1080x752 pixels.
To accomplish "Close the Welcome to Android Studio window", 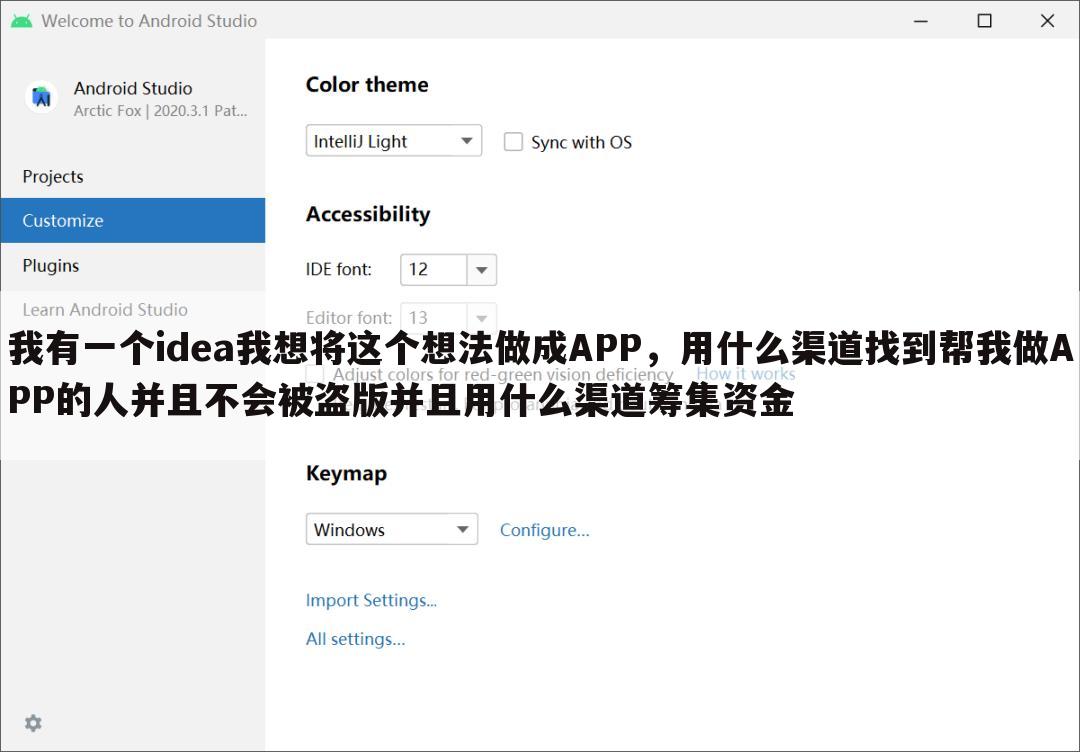I will (x=1047, y=21).
